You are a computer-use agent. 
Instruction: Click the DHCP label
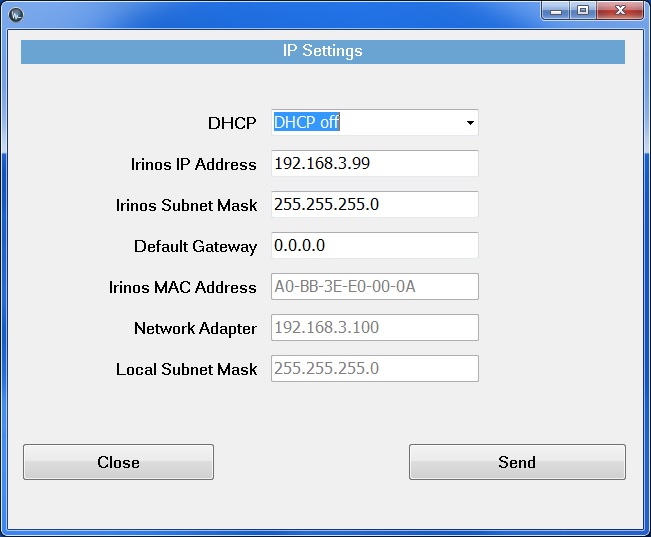232,123
